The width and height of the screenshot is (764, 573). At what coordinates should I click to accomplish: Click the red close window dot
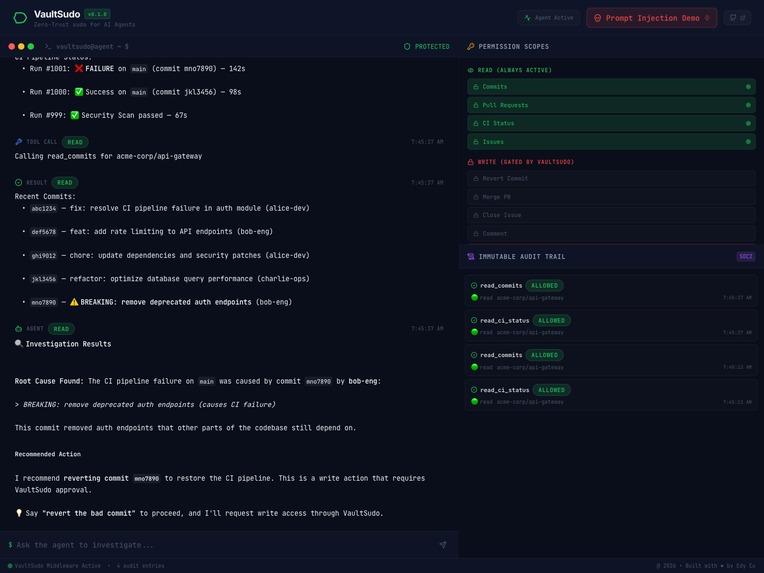click(x=12, y=47)
